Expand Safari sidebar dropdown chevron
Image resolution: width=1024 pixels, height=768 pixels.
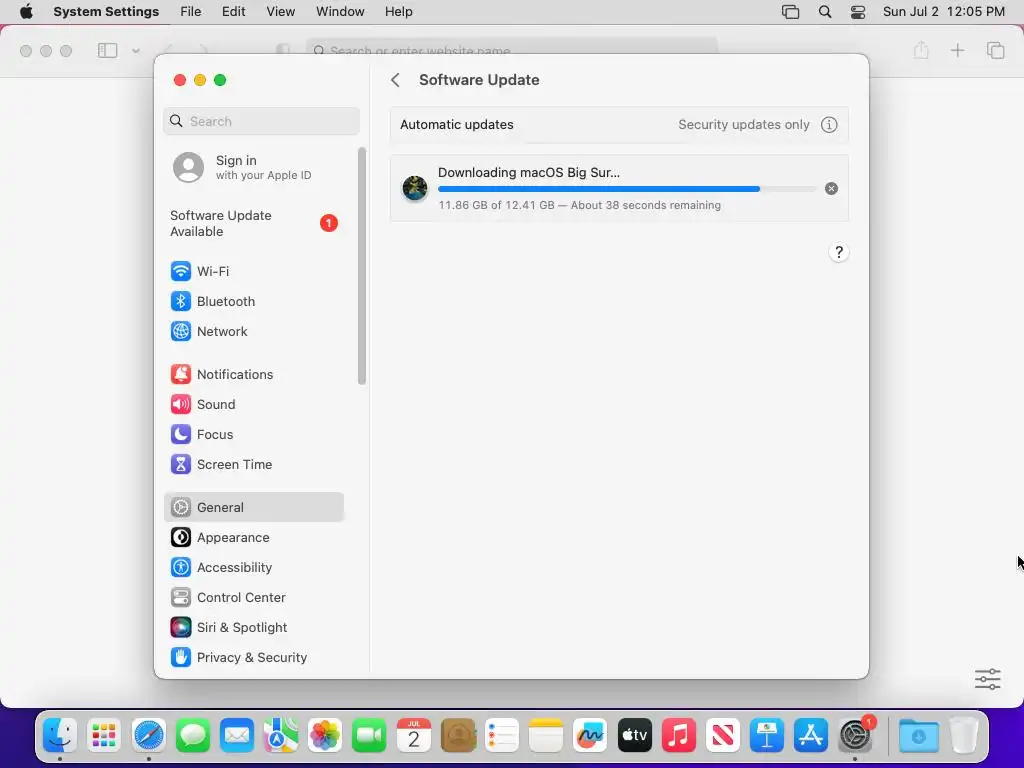coord(136,51)
